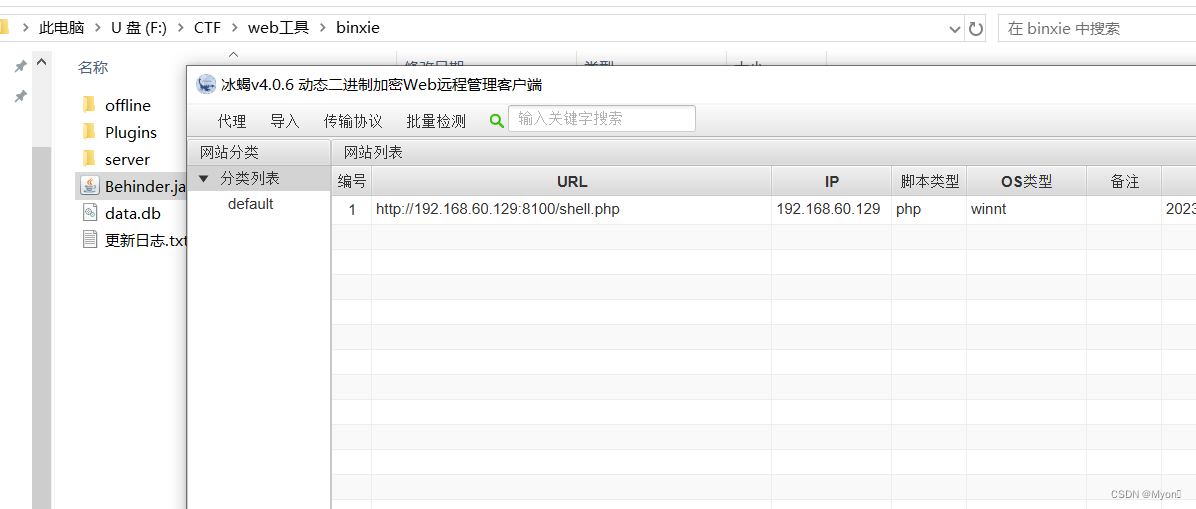1196x509 pixels.
Task: Click the server folder icon
Action: coord(89,159)
